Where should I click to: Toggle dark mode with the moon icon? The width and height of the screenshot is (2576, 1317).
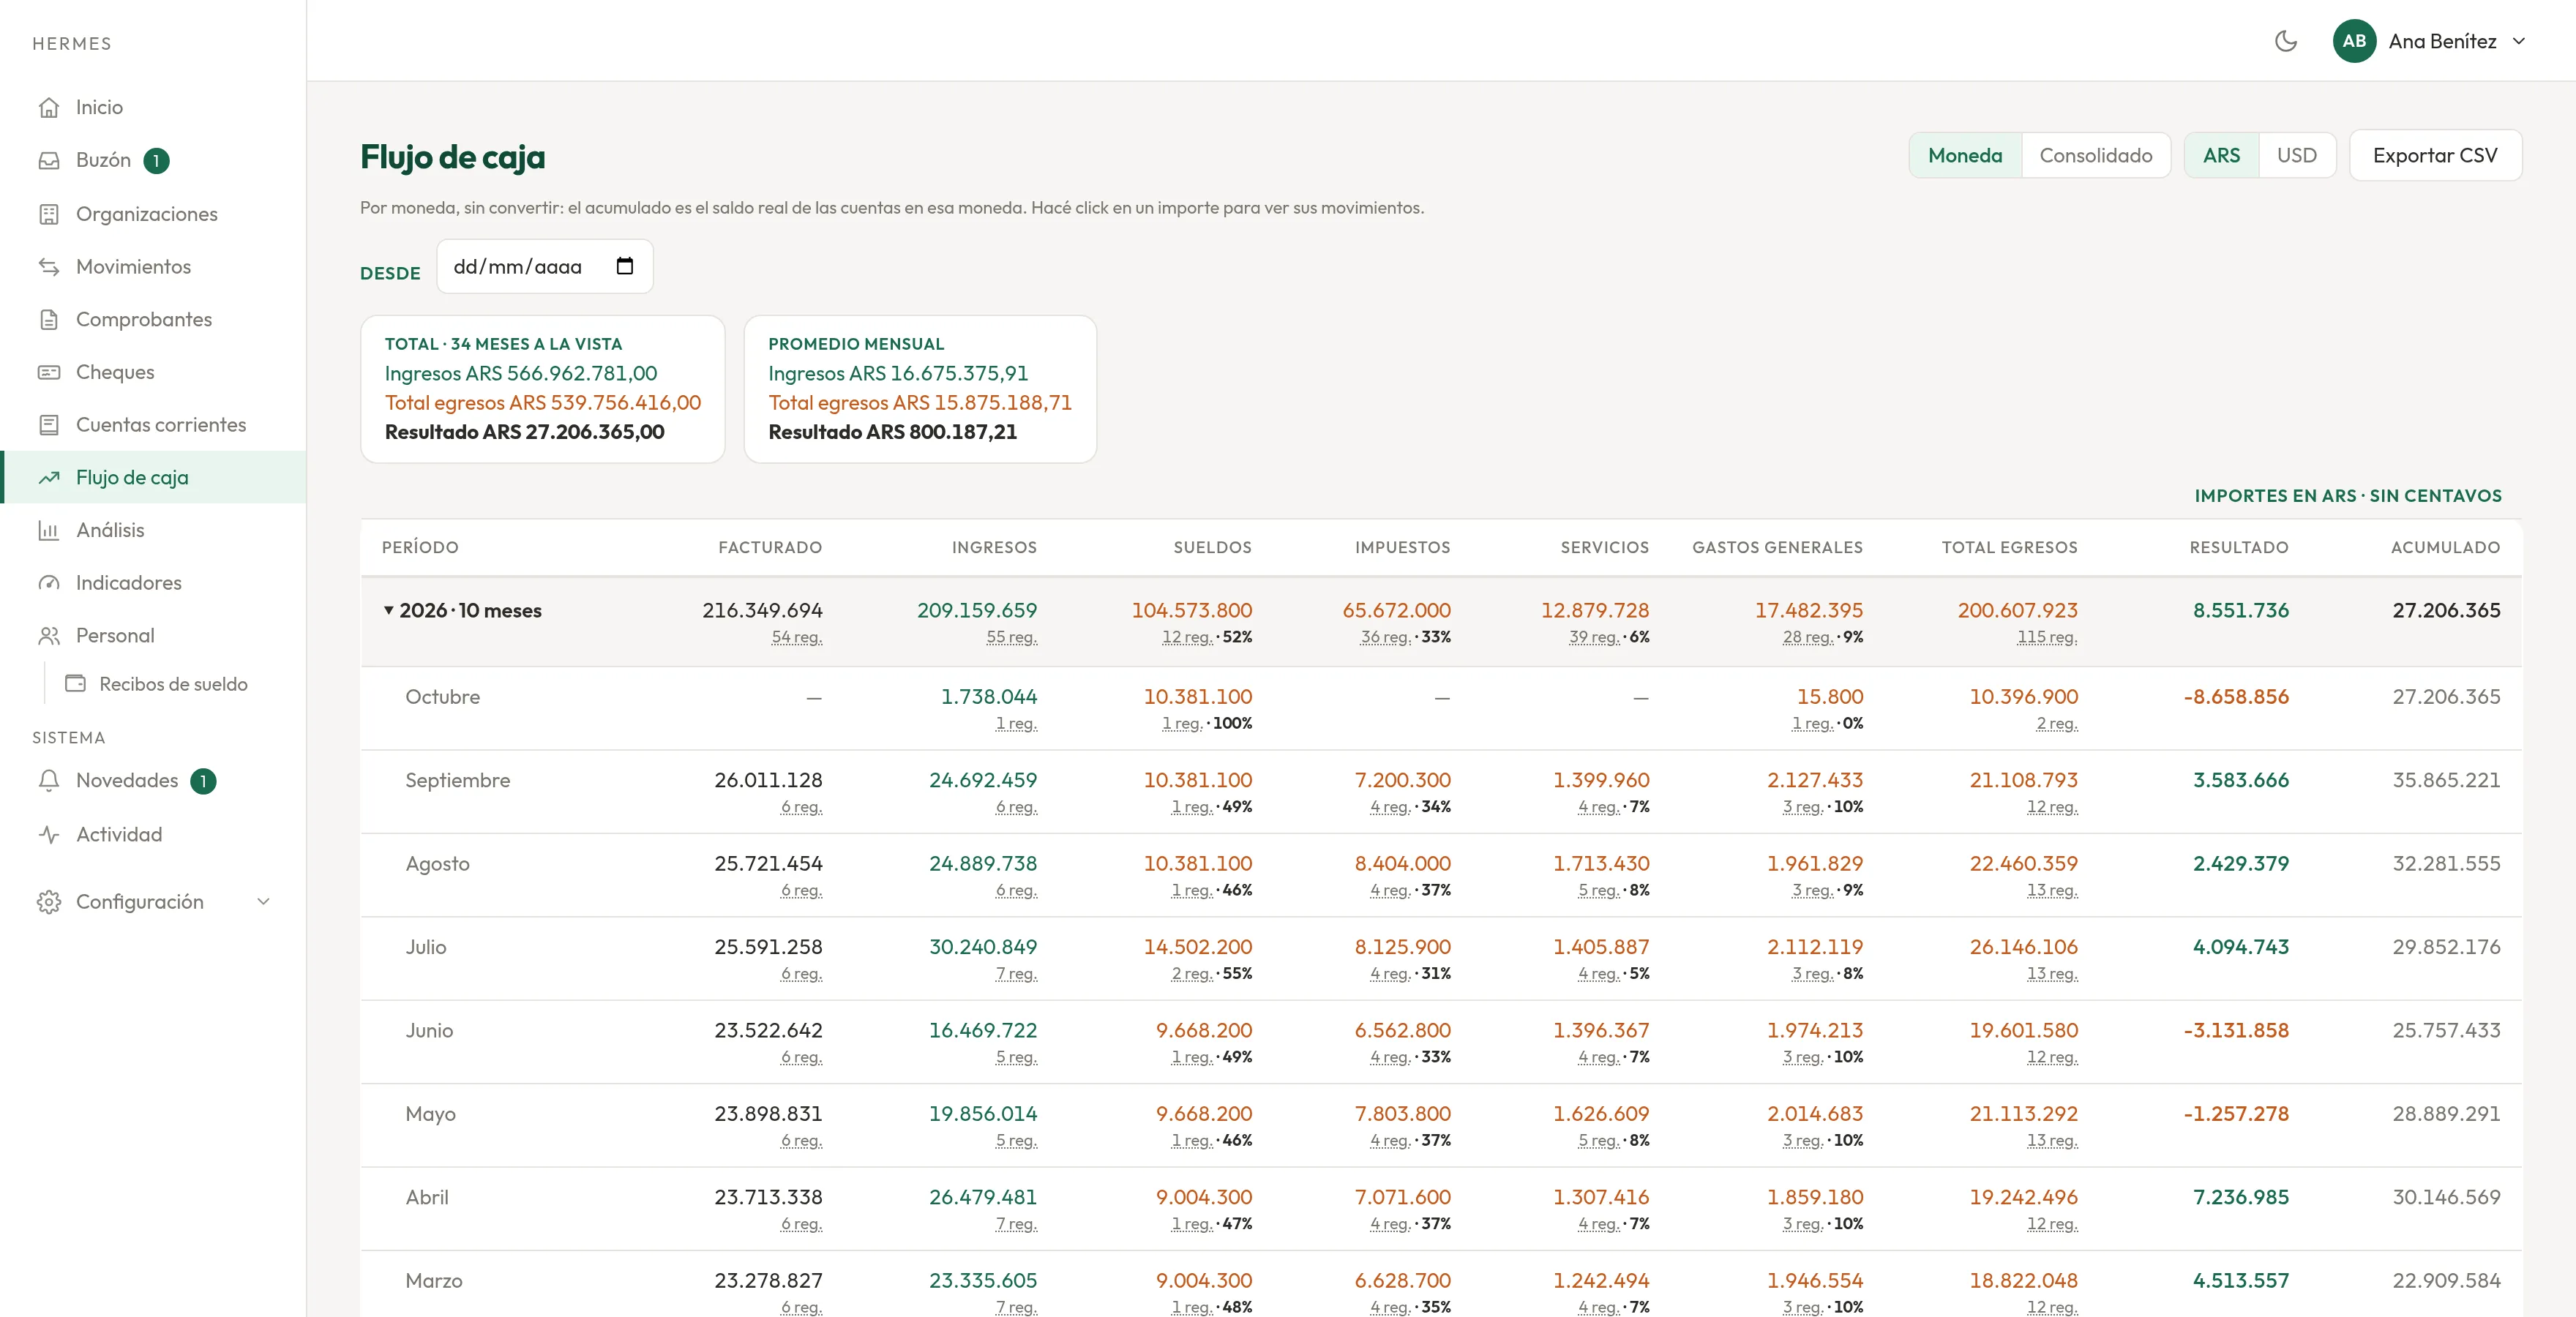coord(2286,41)
